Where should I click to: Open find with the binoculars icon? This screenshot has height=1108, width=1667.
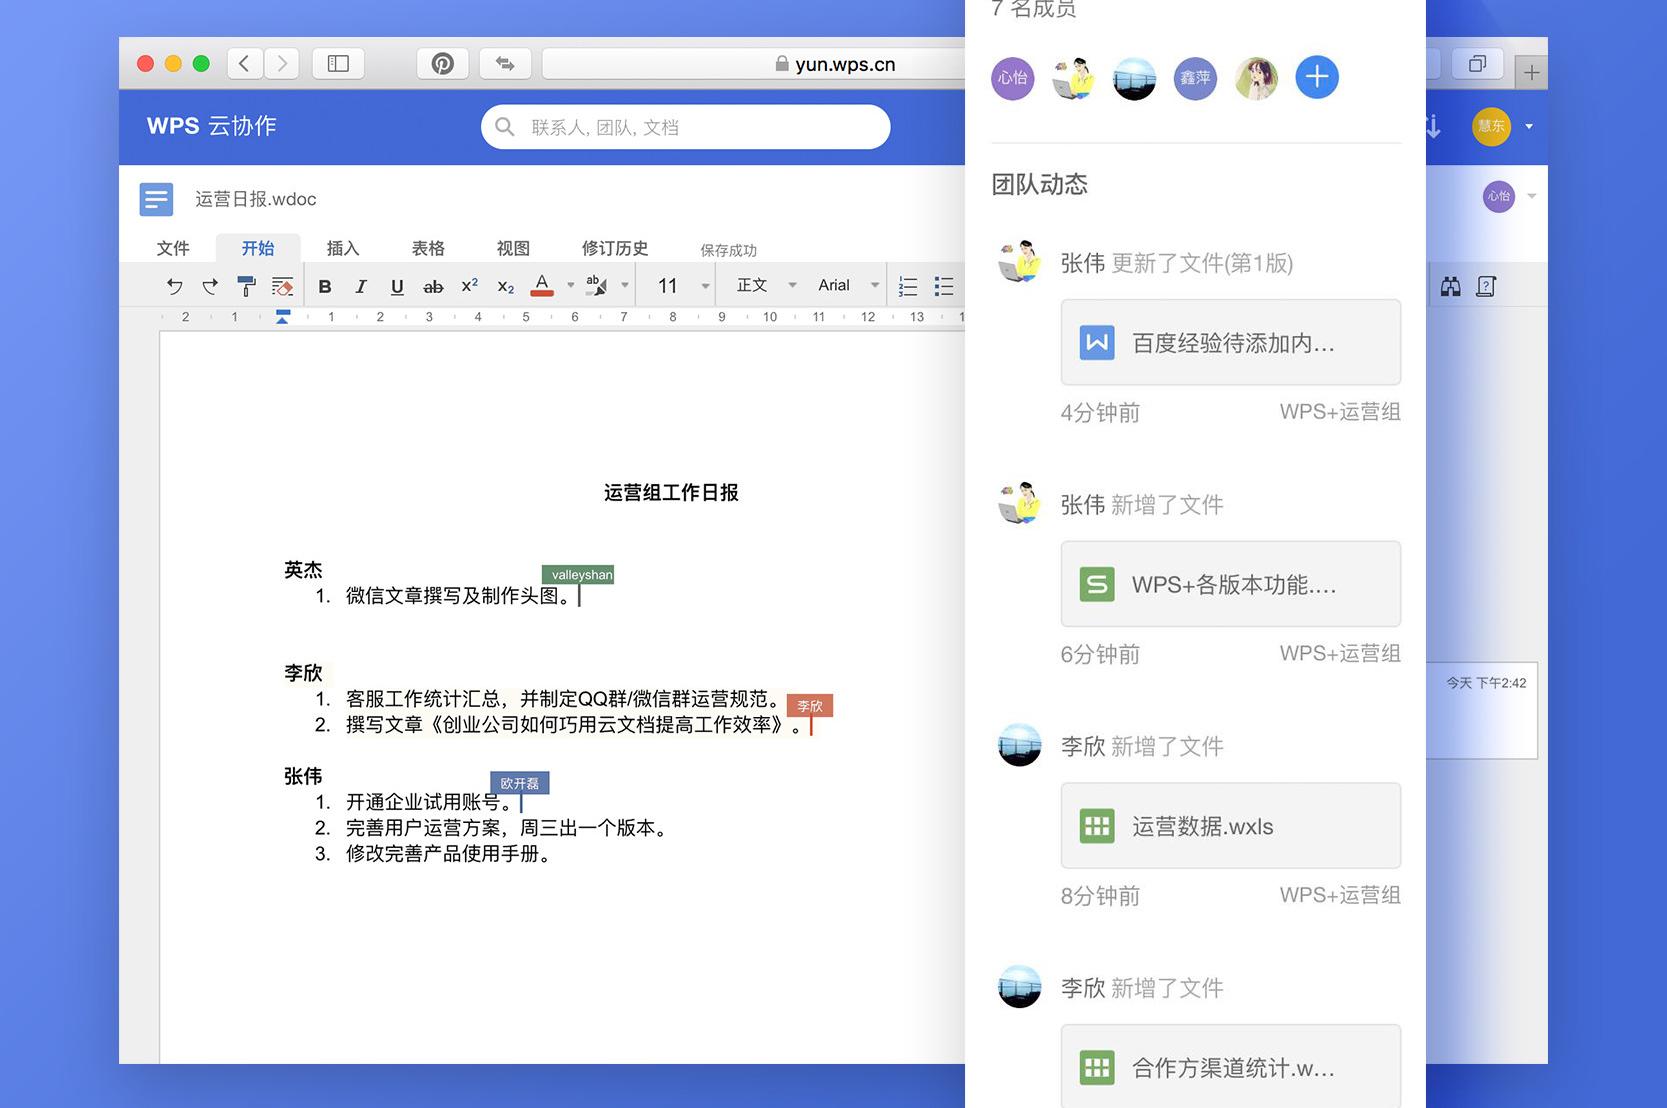1450,287
